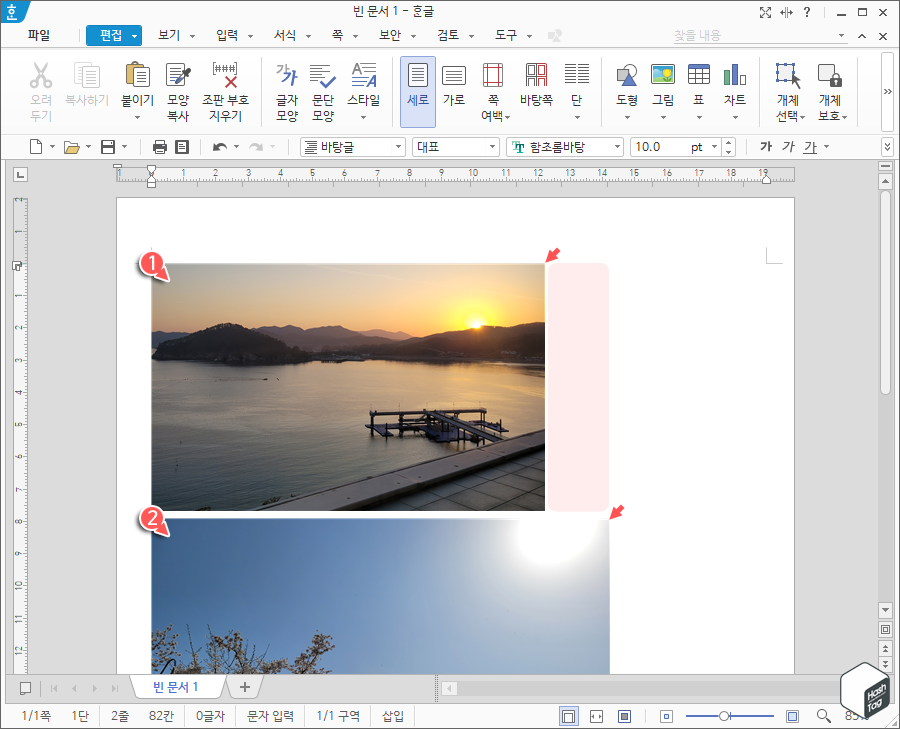
Task: Click the Columns (단) icon
Action: pyautogui.click(x=577, y=75)
